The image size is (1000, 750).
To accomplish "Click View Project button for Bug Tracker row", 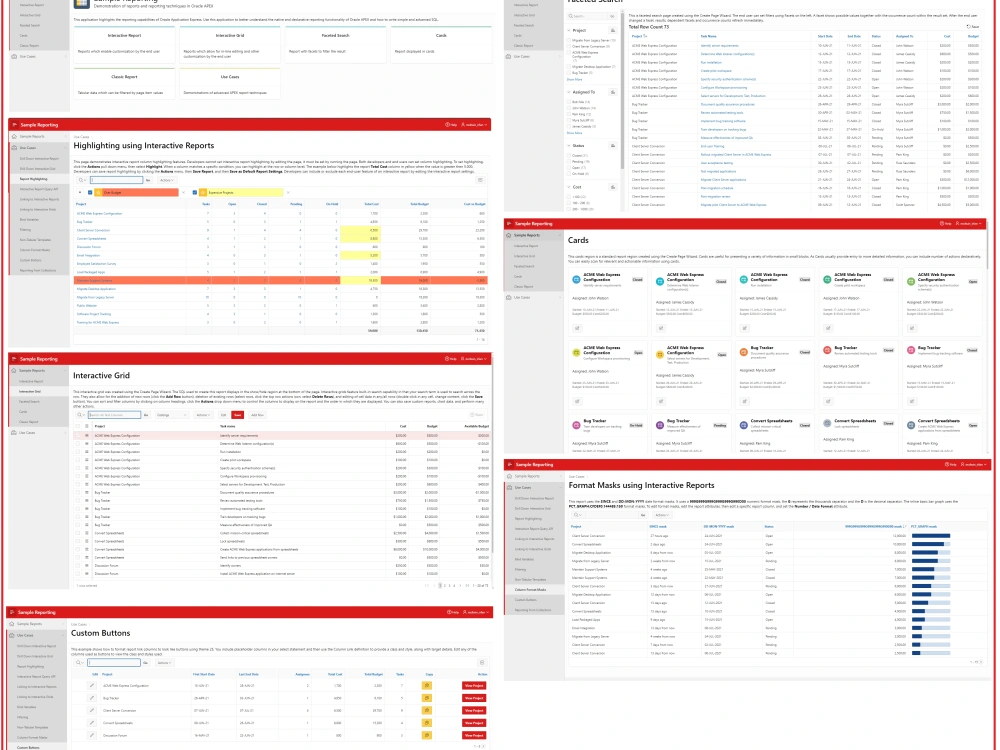I will click(x=474, y=698).
